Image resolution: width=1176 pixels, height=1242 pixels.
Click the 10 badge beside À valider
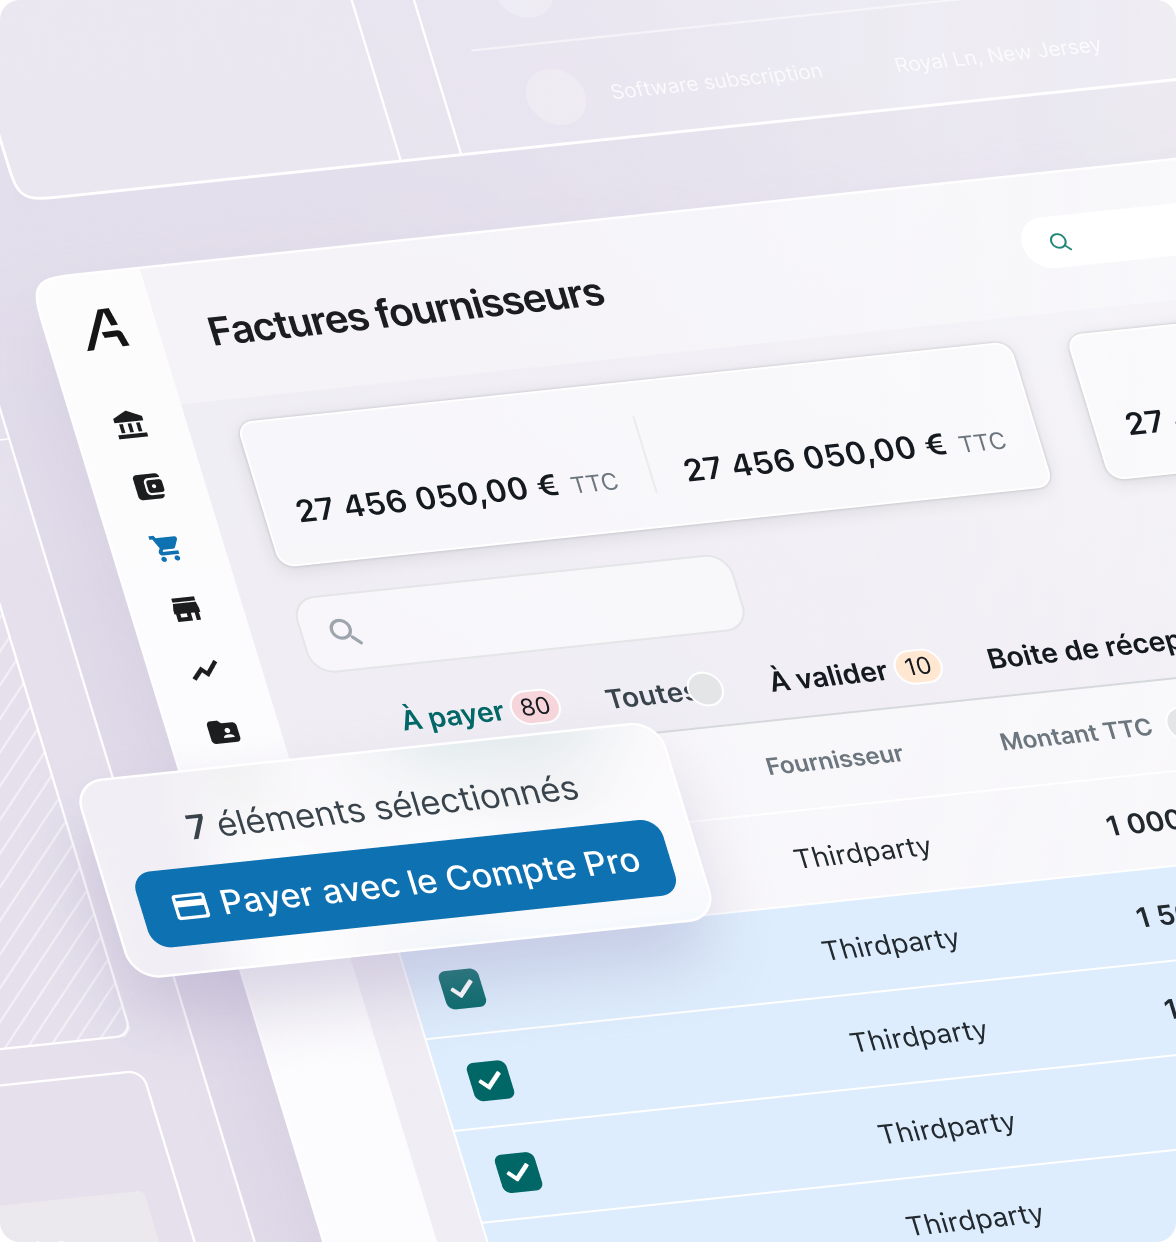[918, 666]
